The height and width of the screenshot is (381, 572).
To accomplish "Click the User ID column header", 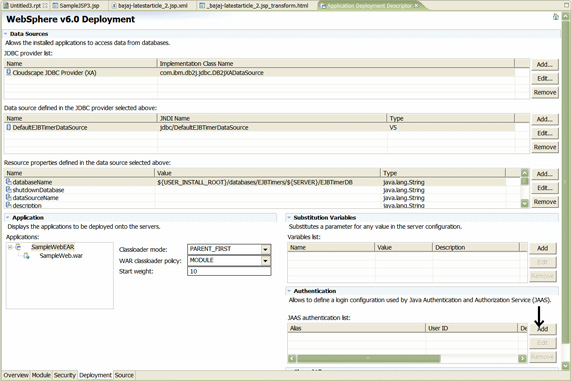I will coord(472,328).
